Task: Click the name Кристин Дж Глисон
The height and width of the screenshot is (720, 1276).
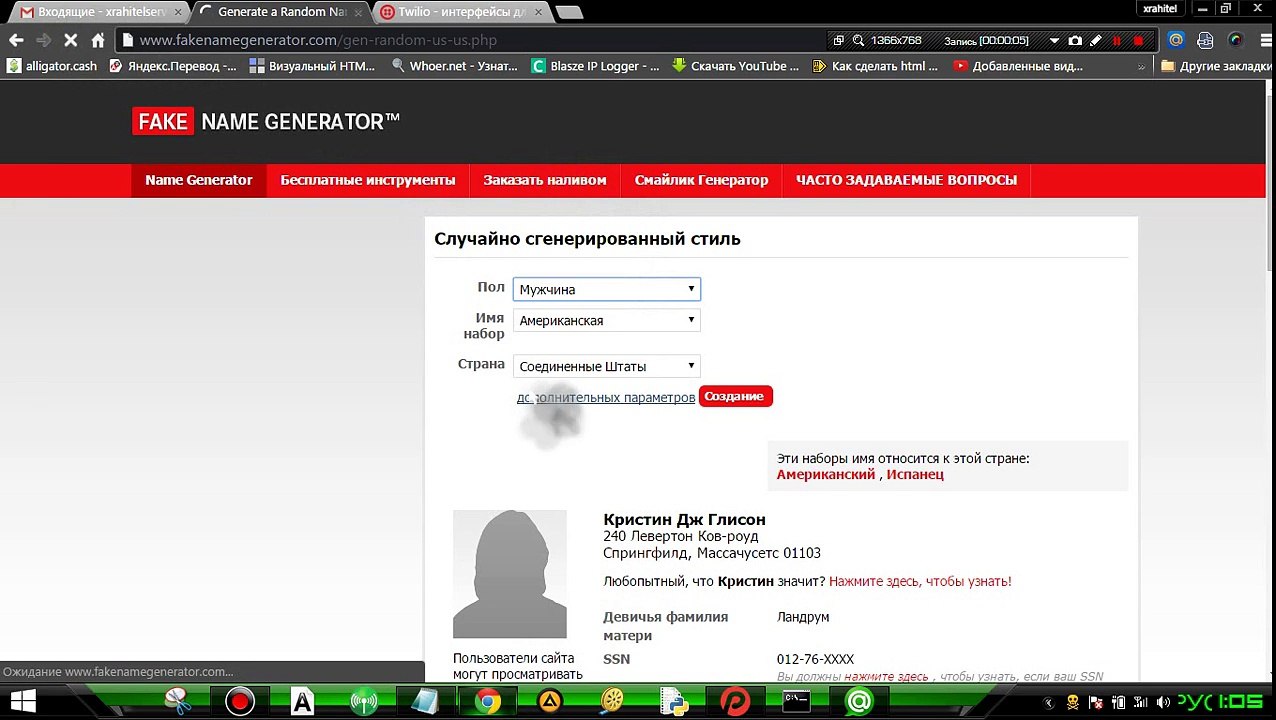Action: click(x=684, y=519)
